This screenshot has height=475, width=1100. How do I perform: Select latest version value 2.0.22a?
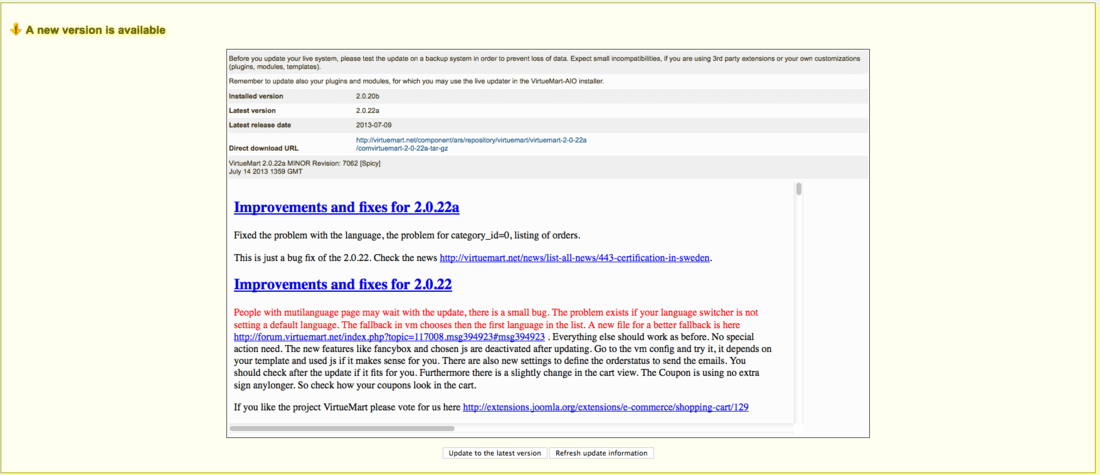coord(368,110)
